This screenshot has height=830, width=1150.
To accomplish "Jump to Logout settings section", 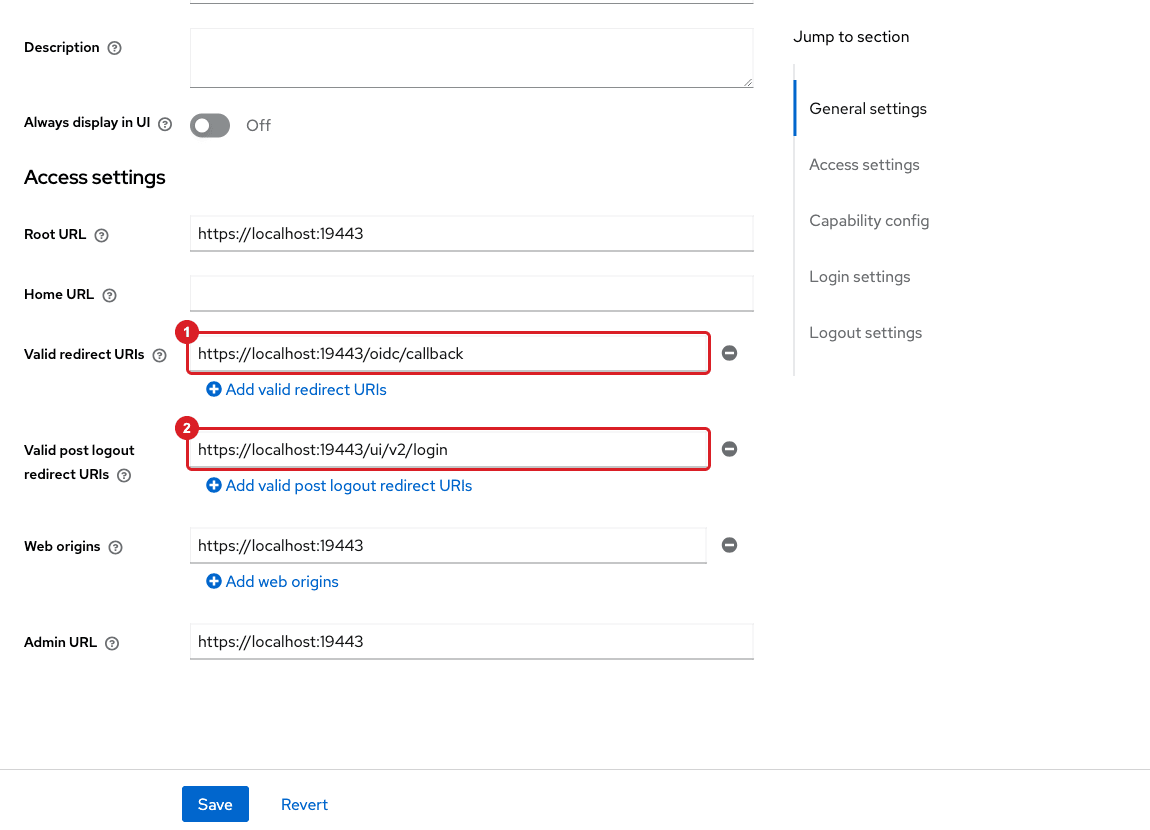I will (x=865, y=333).
